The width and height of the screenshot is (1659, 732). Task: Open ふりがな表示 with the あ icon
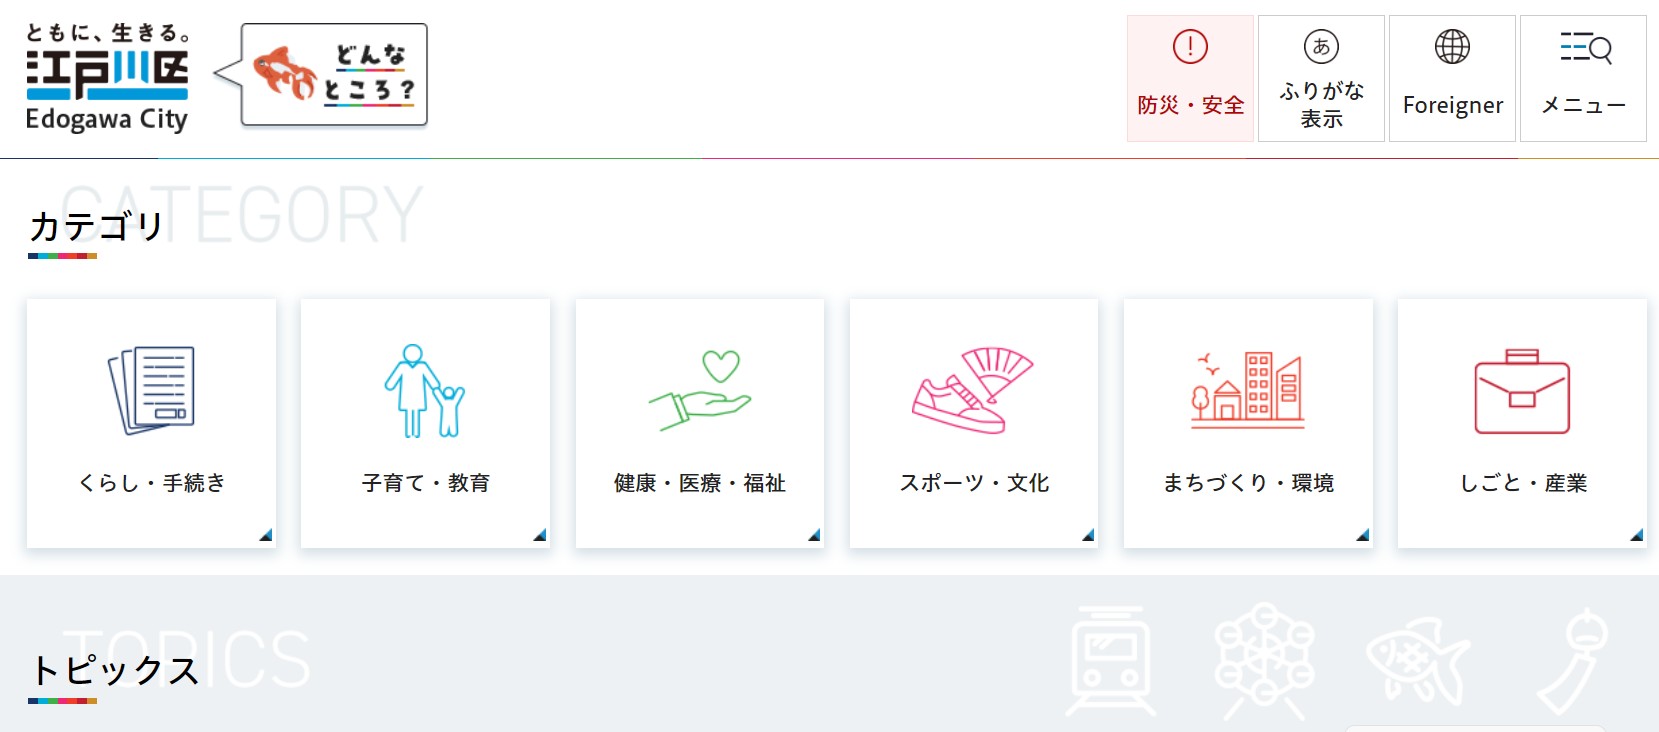pos(1320,44)
